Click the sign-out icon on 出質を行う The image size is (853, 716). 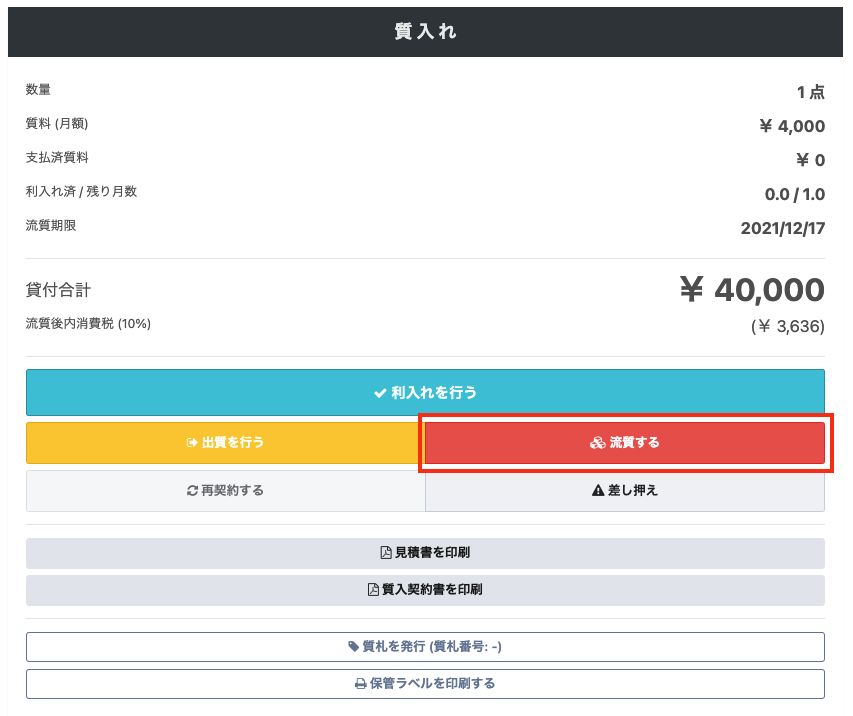pyautogui.click(x=192, y=442)
